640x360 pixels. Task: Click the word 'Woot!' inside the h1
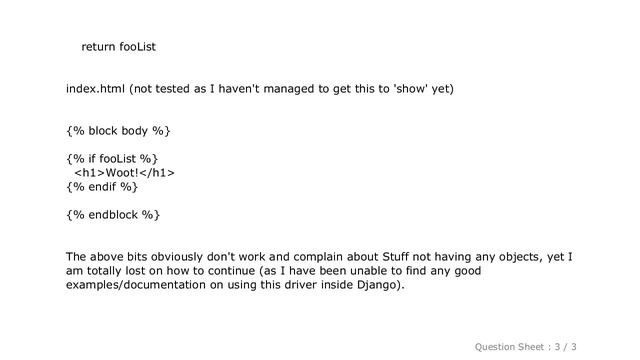tap(122, 173)
